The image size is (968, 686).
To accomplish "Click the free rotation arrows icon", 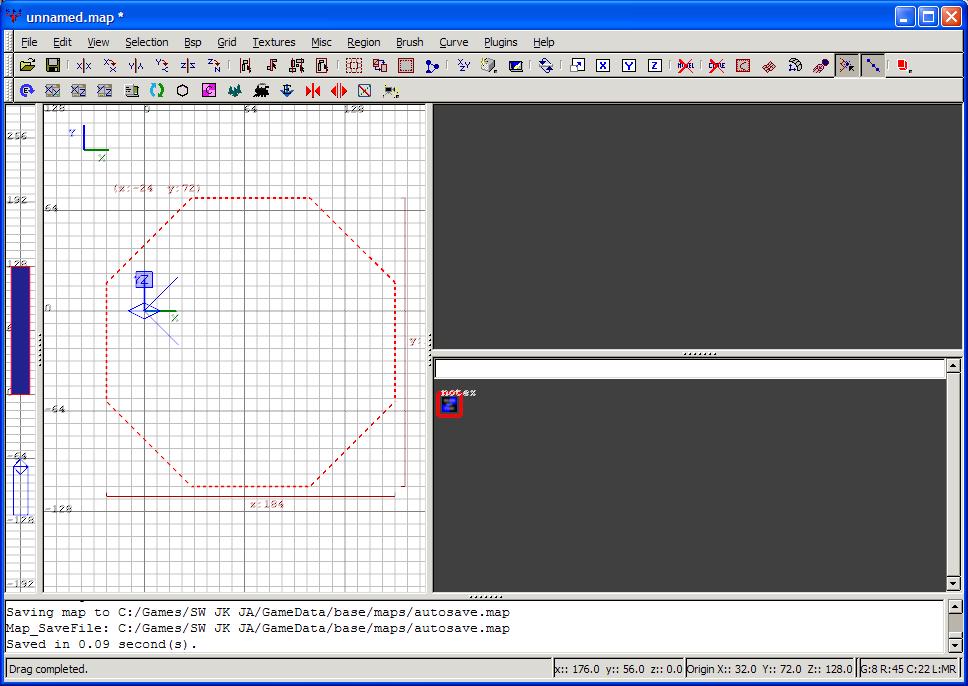I will (546, 65).
